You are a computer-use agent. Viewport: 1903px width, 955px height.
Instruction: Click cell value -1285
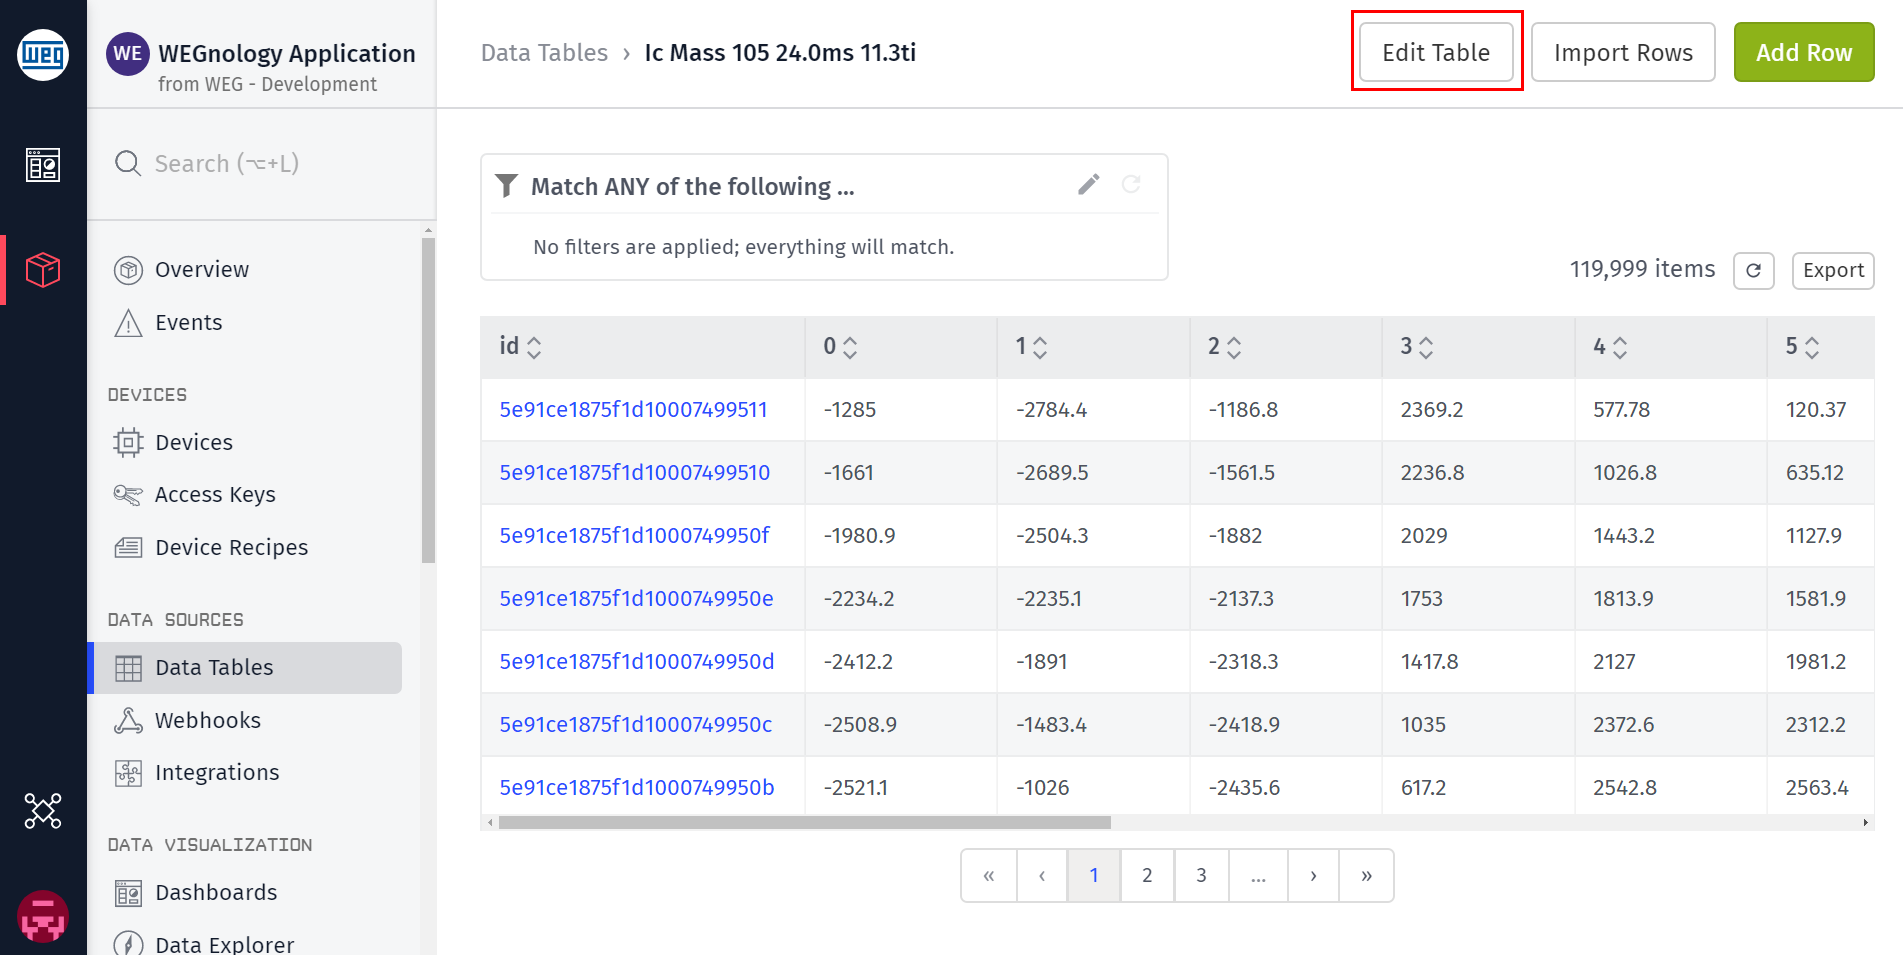coord(849,410)
